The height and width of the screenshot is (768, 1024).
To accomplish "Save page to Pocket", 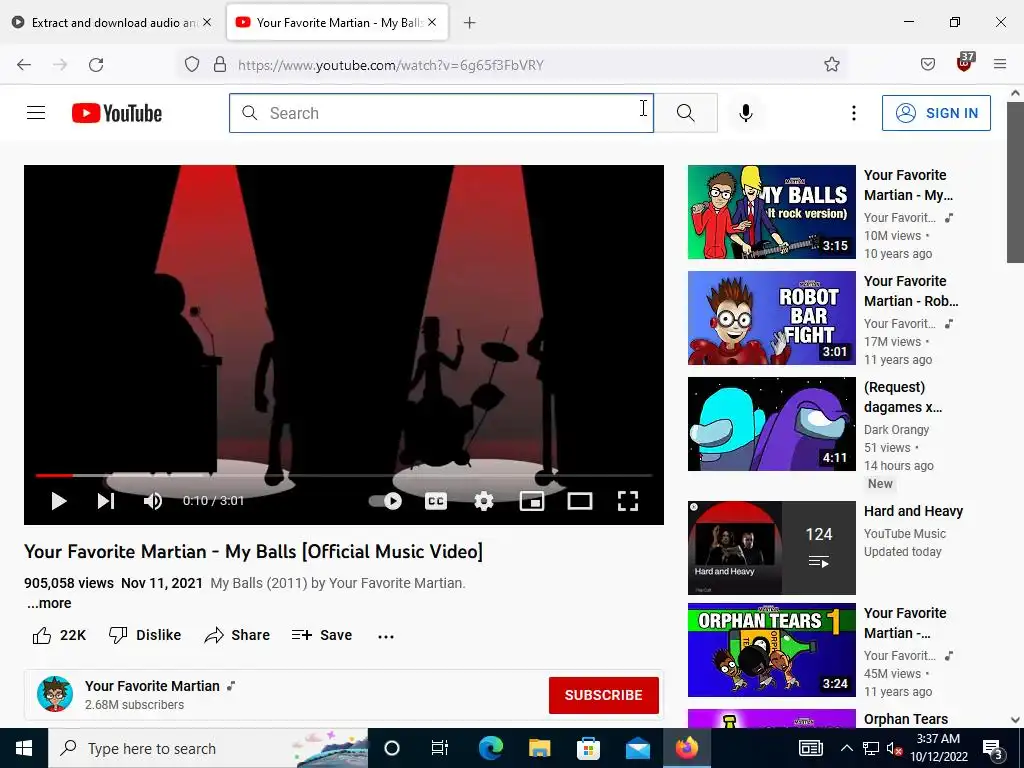I will [927, 64].
